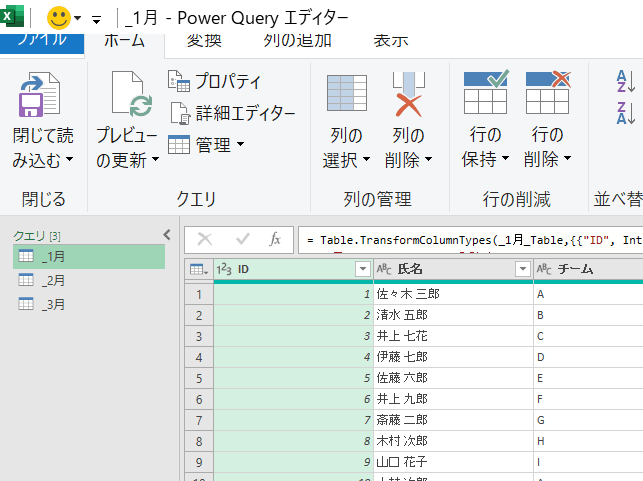Click cell 斎藤 二郎

(x=453, y=420)
